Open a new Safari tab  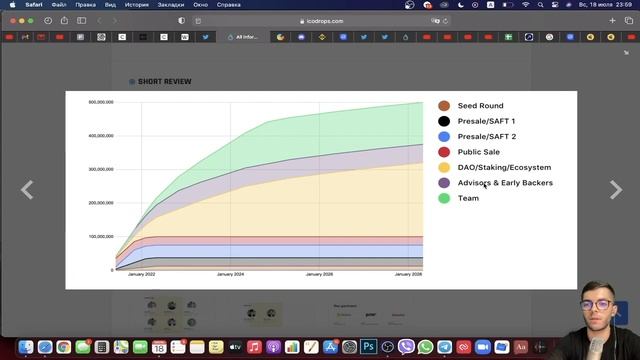pos(612,20)
